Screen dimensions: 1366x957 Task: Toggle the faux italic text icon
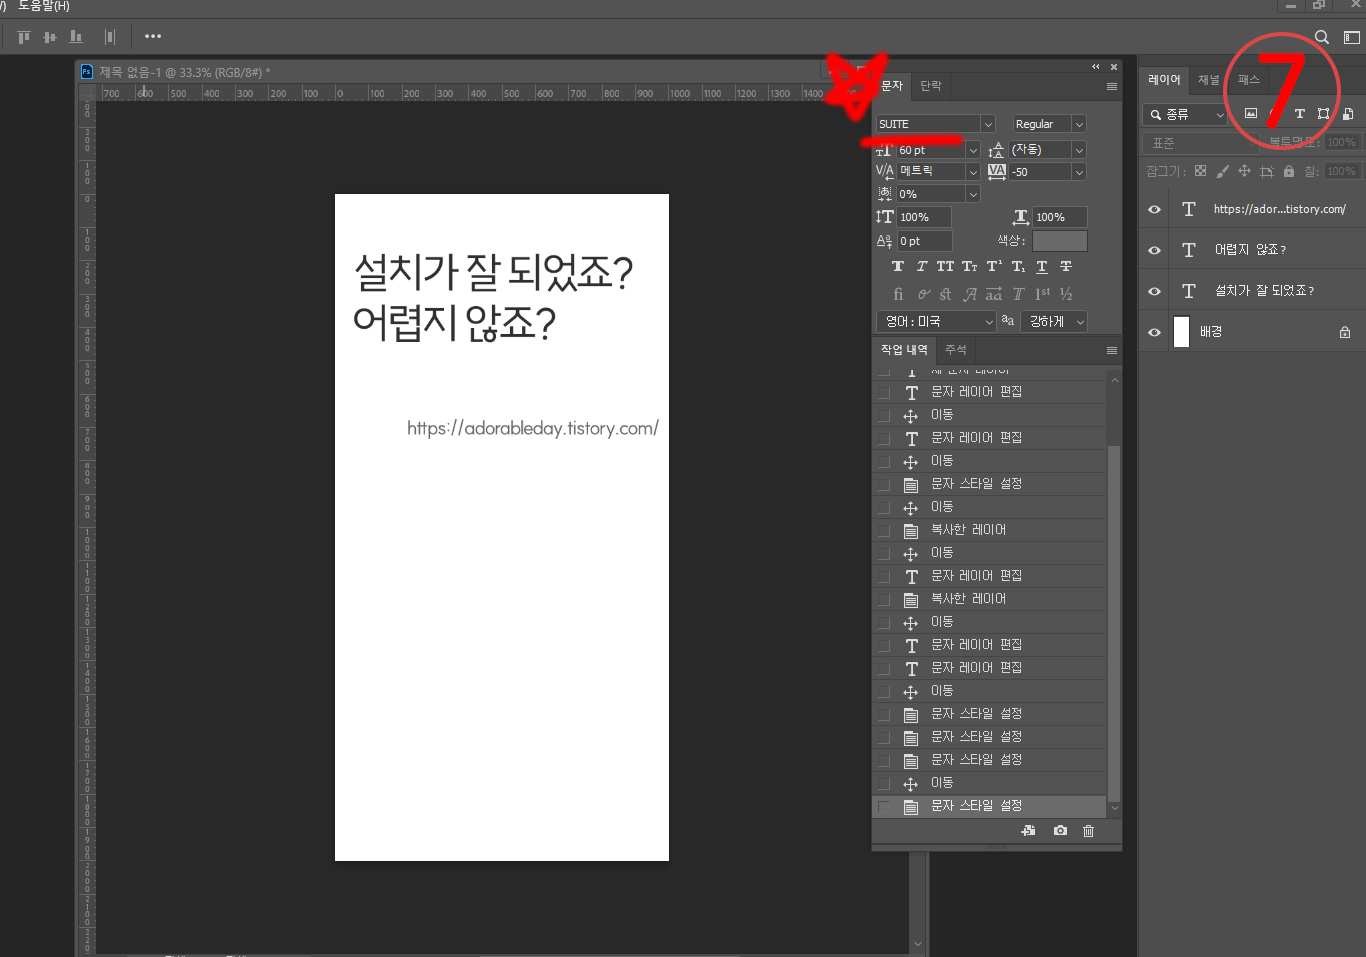(x=921, y=266)
